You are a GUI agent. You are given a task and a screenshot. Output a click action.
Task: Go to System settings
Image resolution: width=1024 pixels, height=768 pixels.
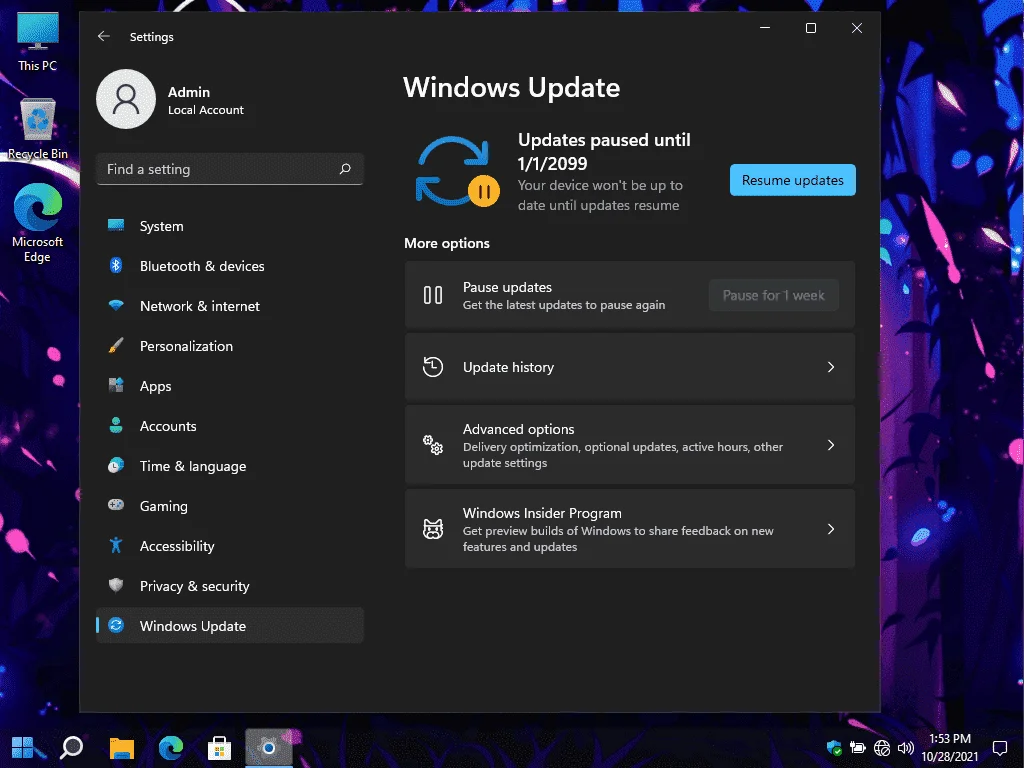pyautogui.click(x=229, y=226)
